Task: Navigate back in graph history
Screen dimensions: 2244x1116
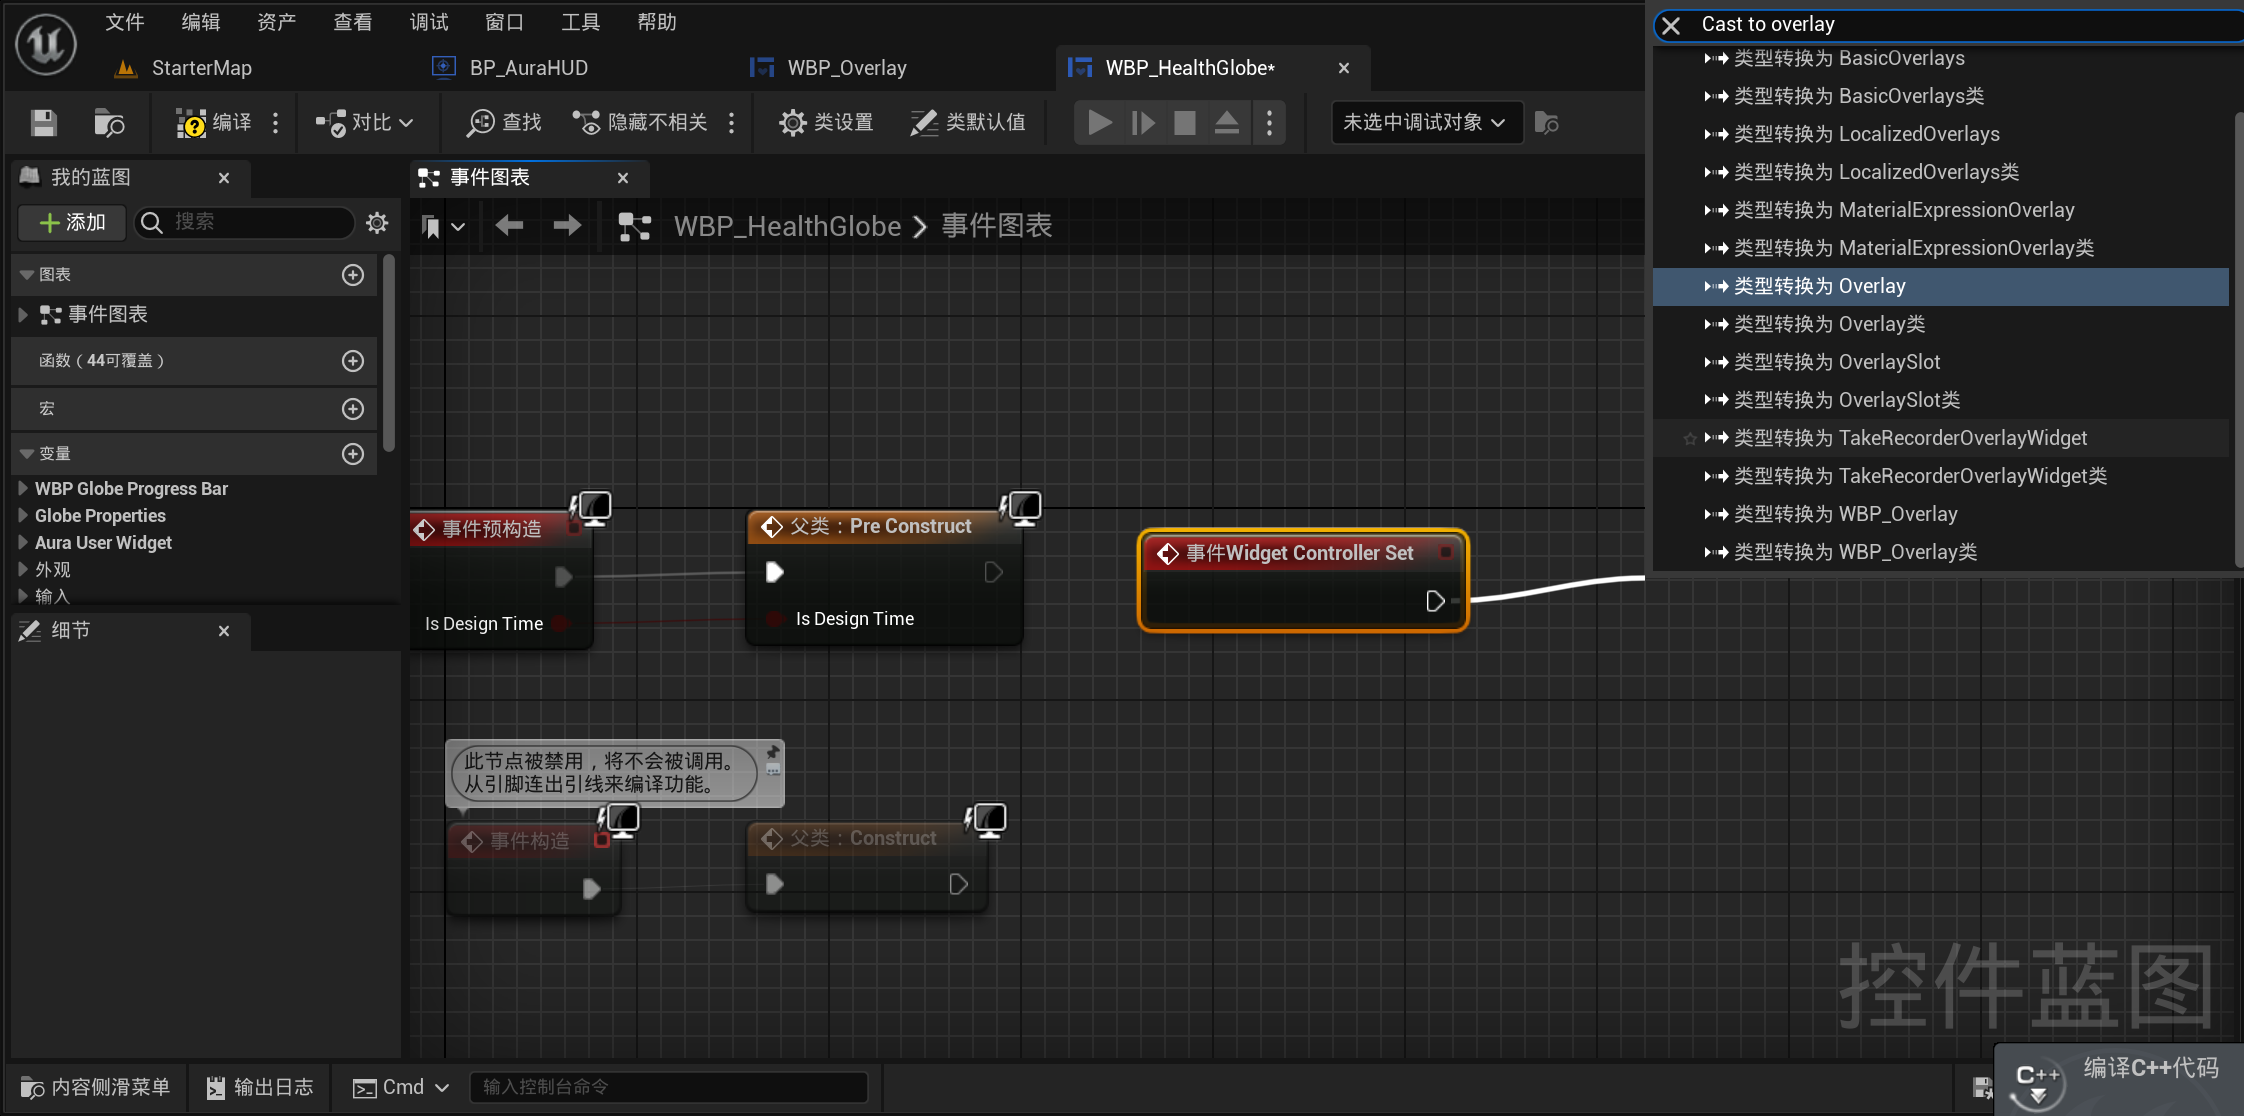Action: coord(509,226)
